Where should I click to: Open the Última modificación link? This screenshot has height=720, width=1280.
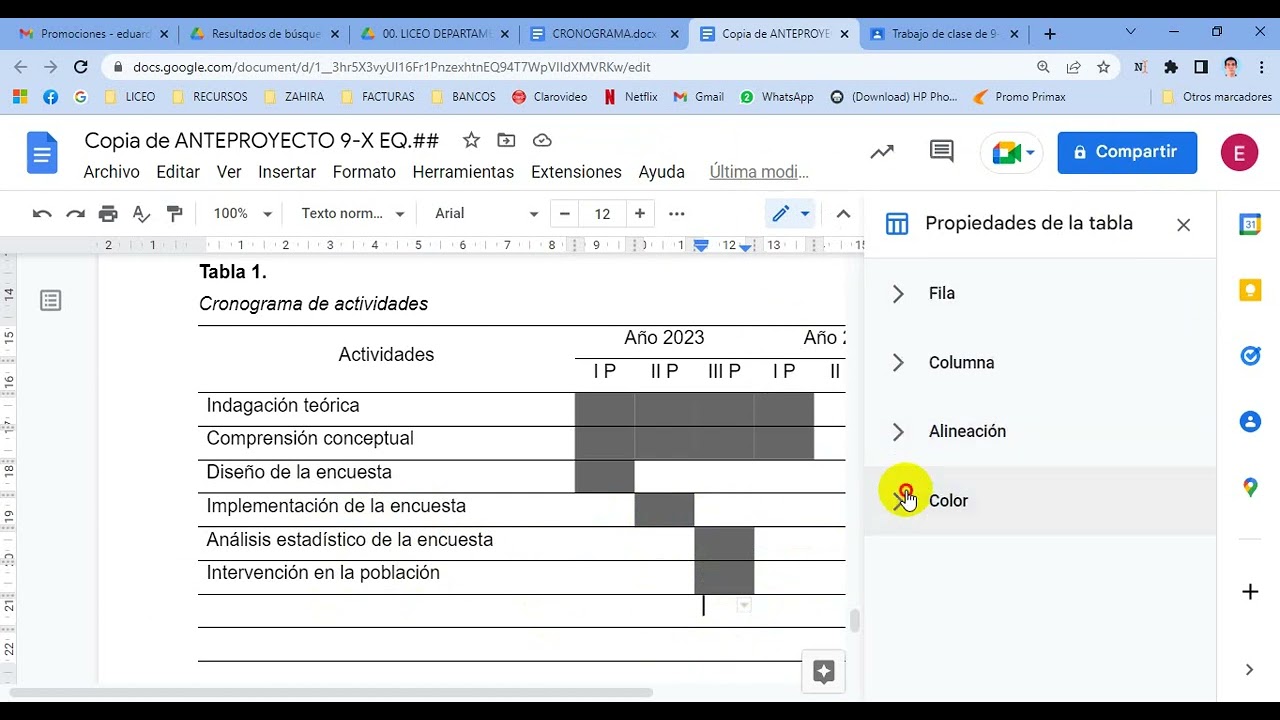(759, 172)
